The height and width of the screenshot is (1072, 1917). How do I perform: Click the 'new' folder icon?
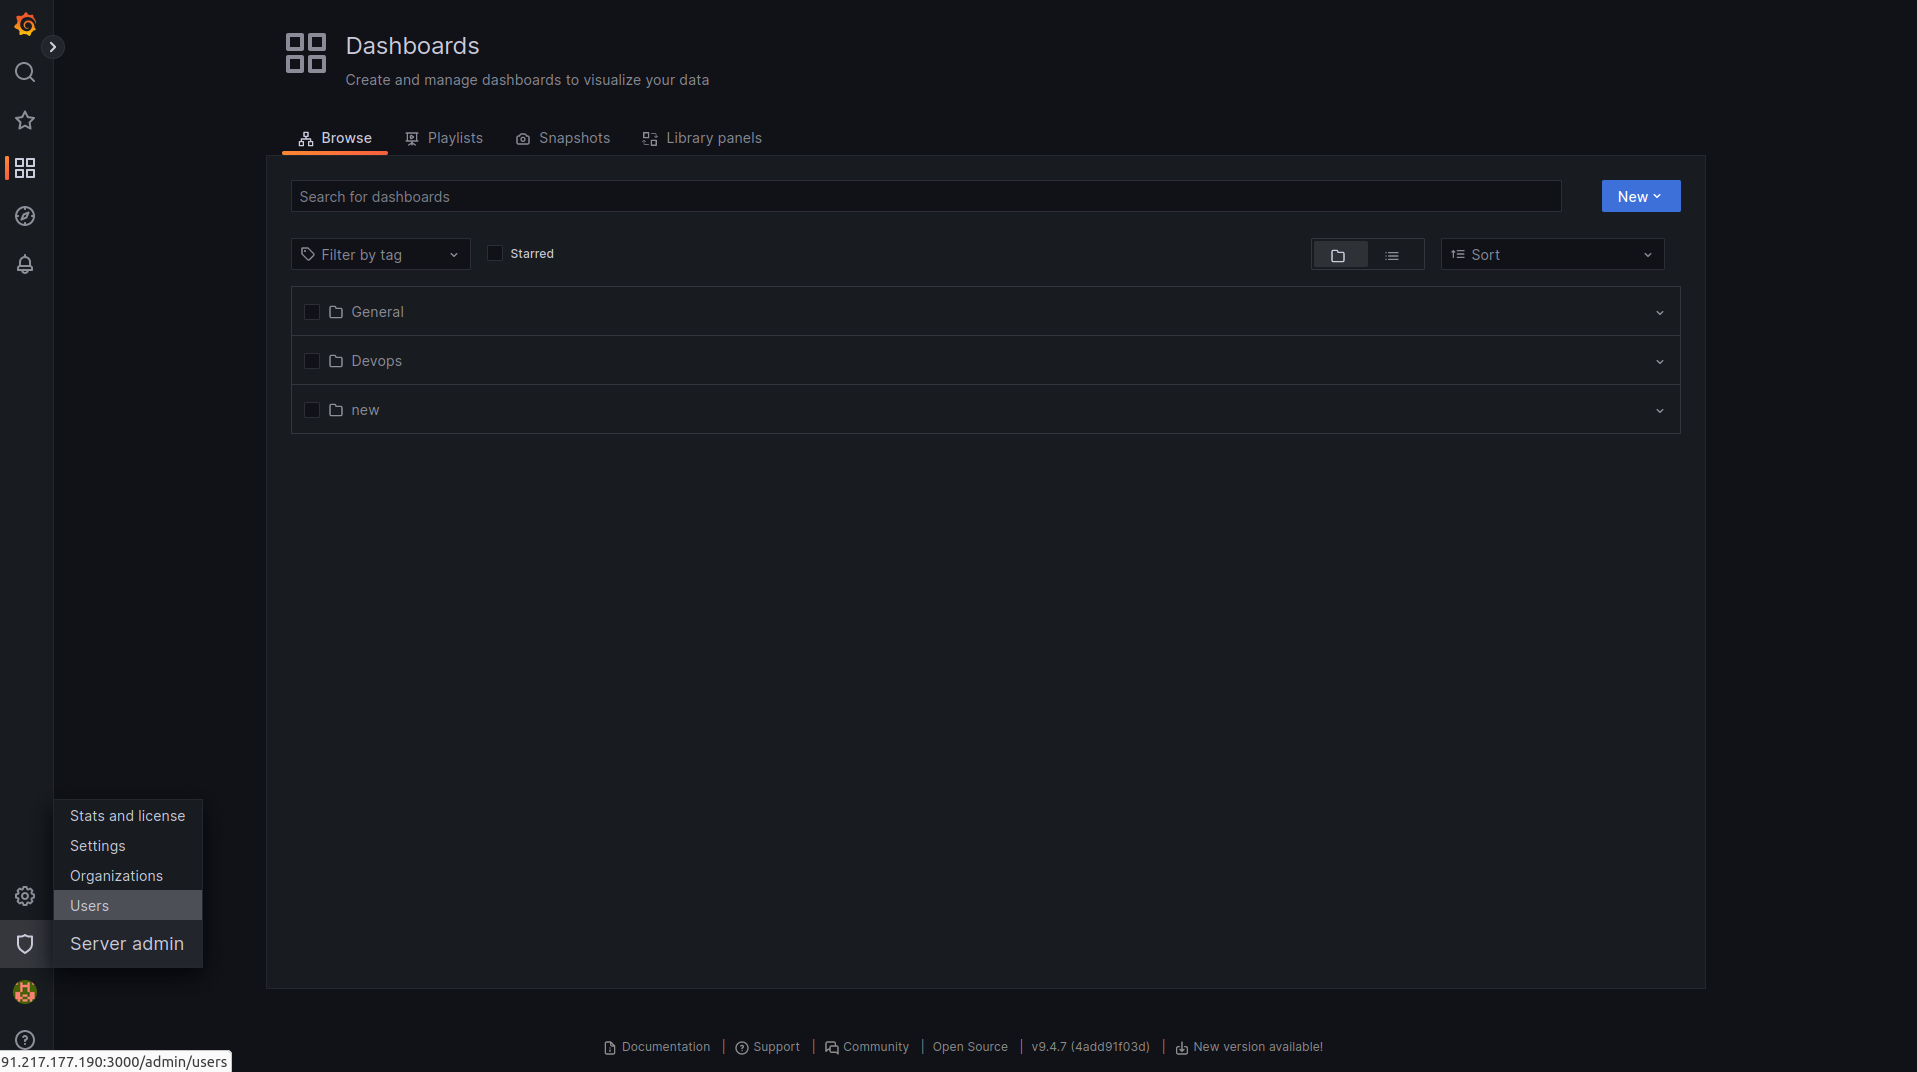click(336, 410)
